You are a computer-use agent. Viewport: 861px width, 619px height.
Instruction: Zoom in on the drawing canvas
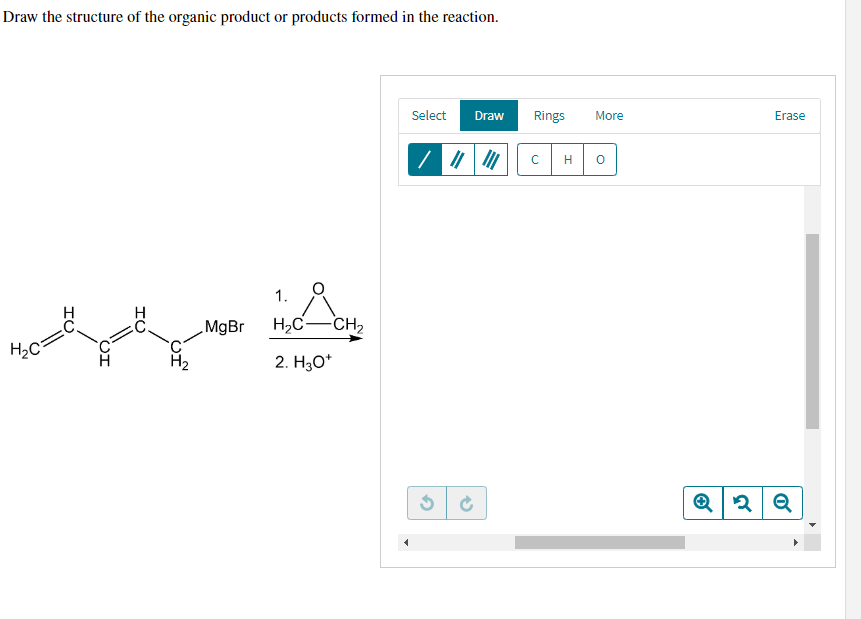tap(703, 503)
